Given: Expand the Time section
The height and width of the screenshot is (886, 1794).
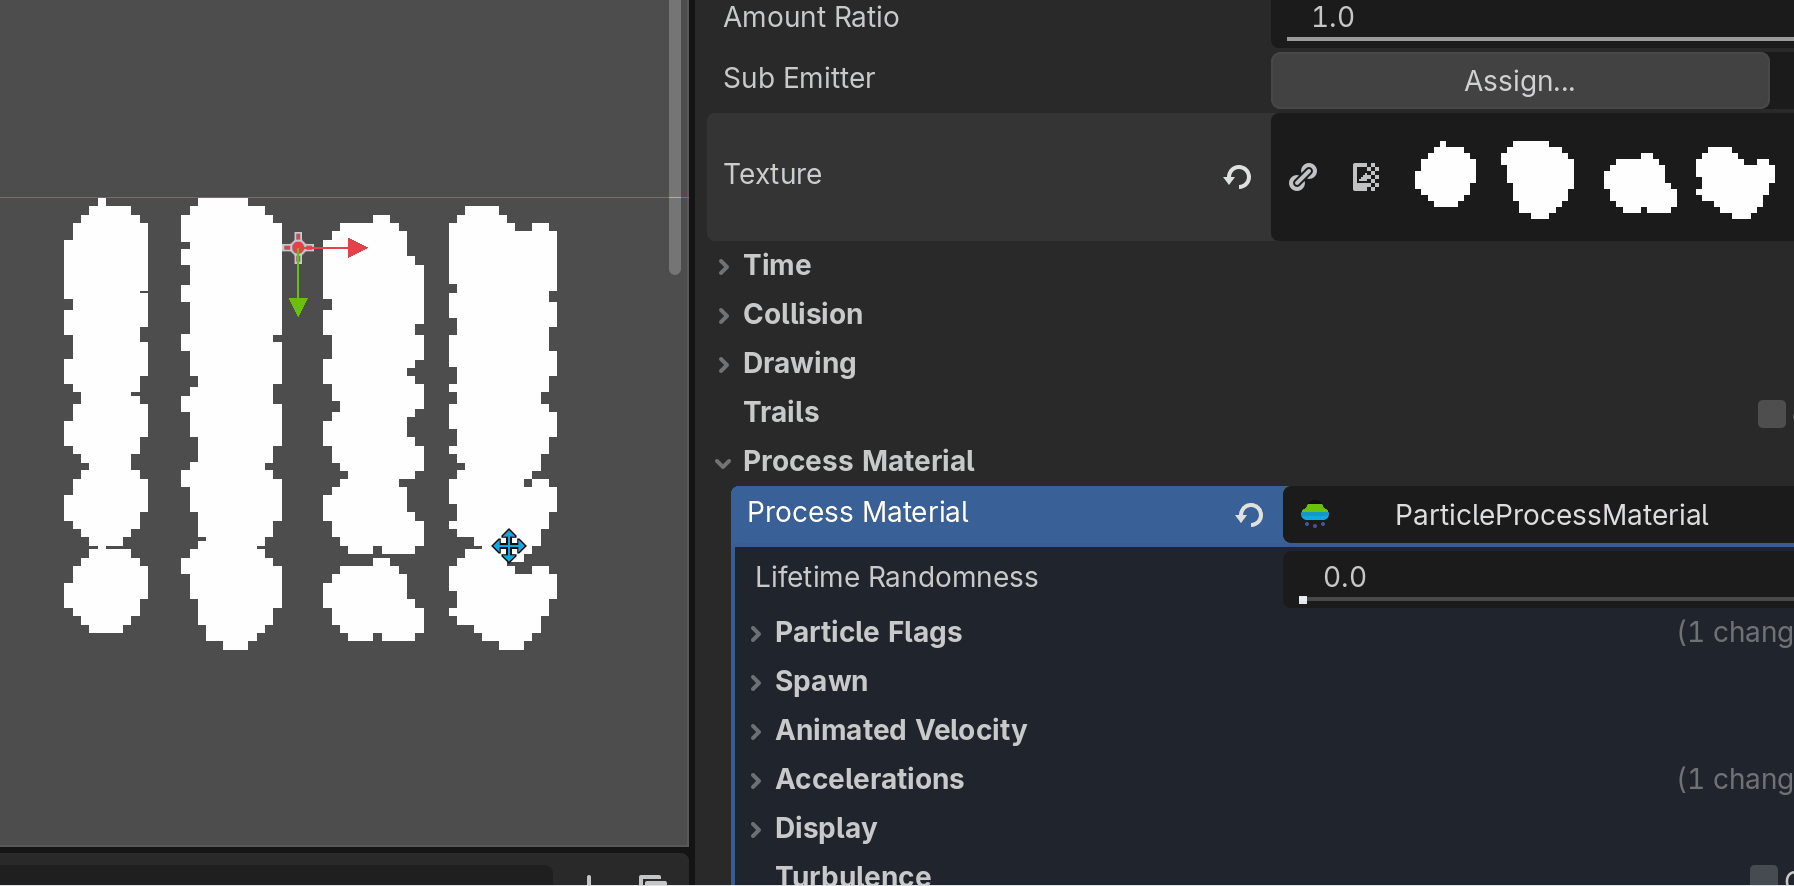Looking at the screenshot, I should [724, 266].
